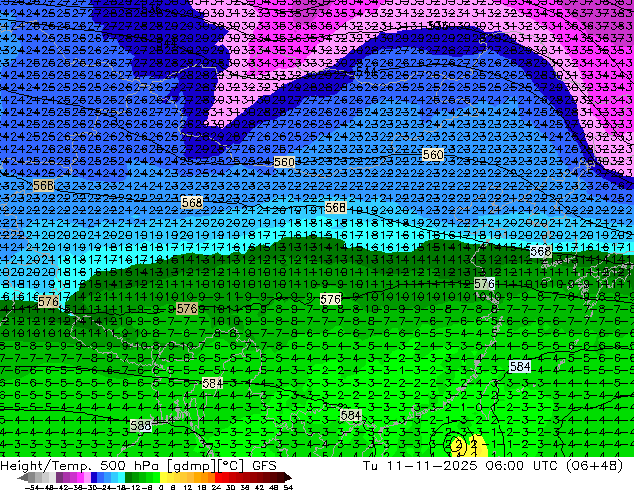Image resolution: width=634 pixels, height=490 pixels.
Task: Click the 568 label at the far left edge
Action: click(43, 186)
